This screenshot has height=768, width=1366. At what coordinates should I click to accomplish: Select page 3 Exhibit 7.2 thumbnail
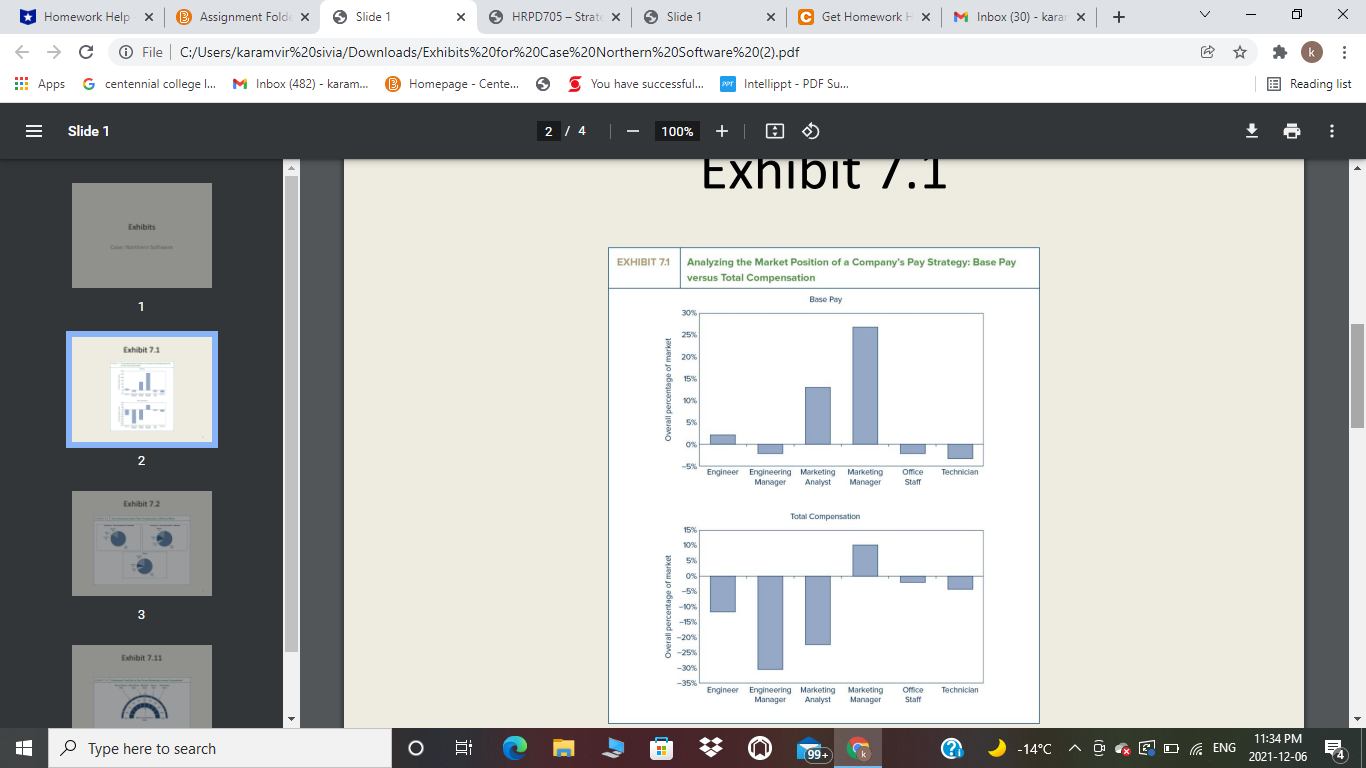[142, 543]
